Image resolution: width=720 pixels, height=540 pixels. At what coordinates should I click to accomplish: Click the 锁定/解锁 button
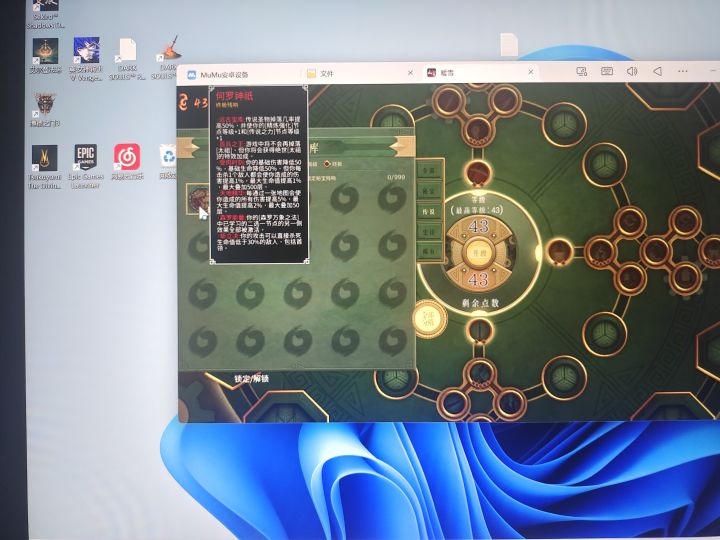point(251,379)
